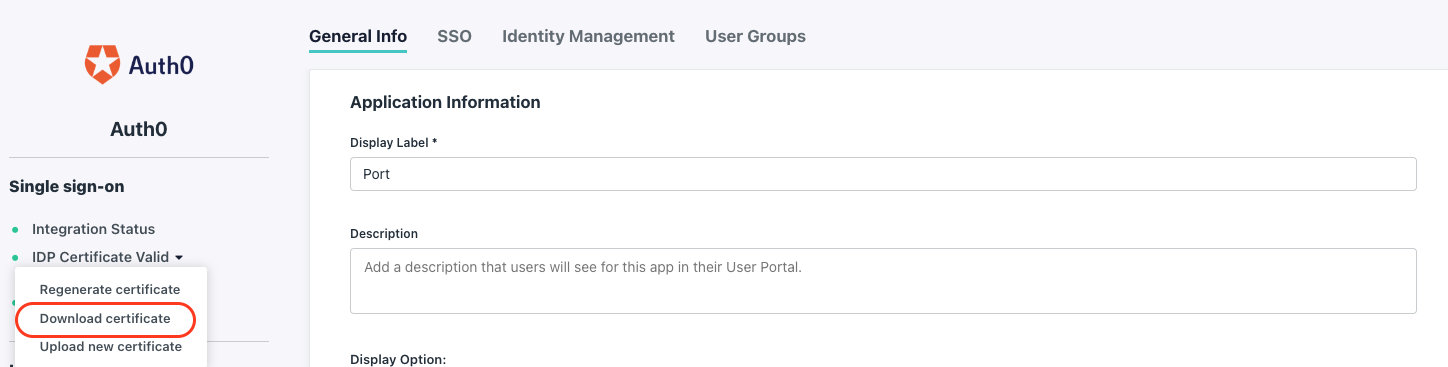Click the Application Information heading
Image resolution: width=1448 pixels, height=367 pixels.
445,102
